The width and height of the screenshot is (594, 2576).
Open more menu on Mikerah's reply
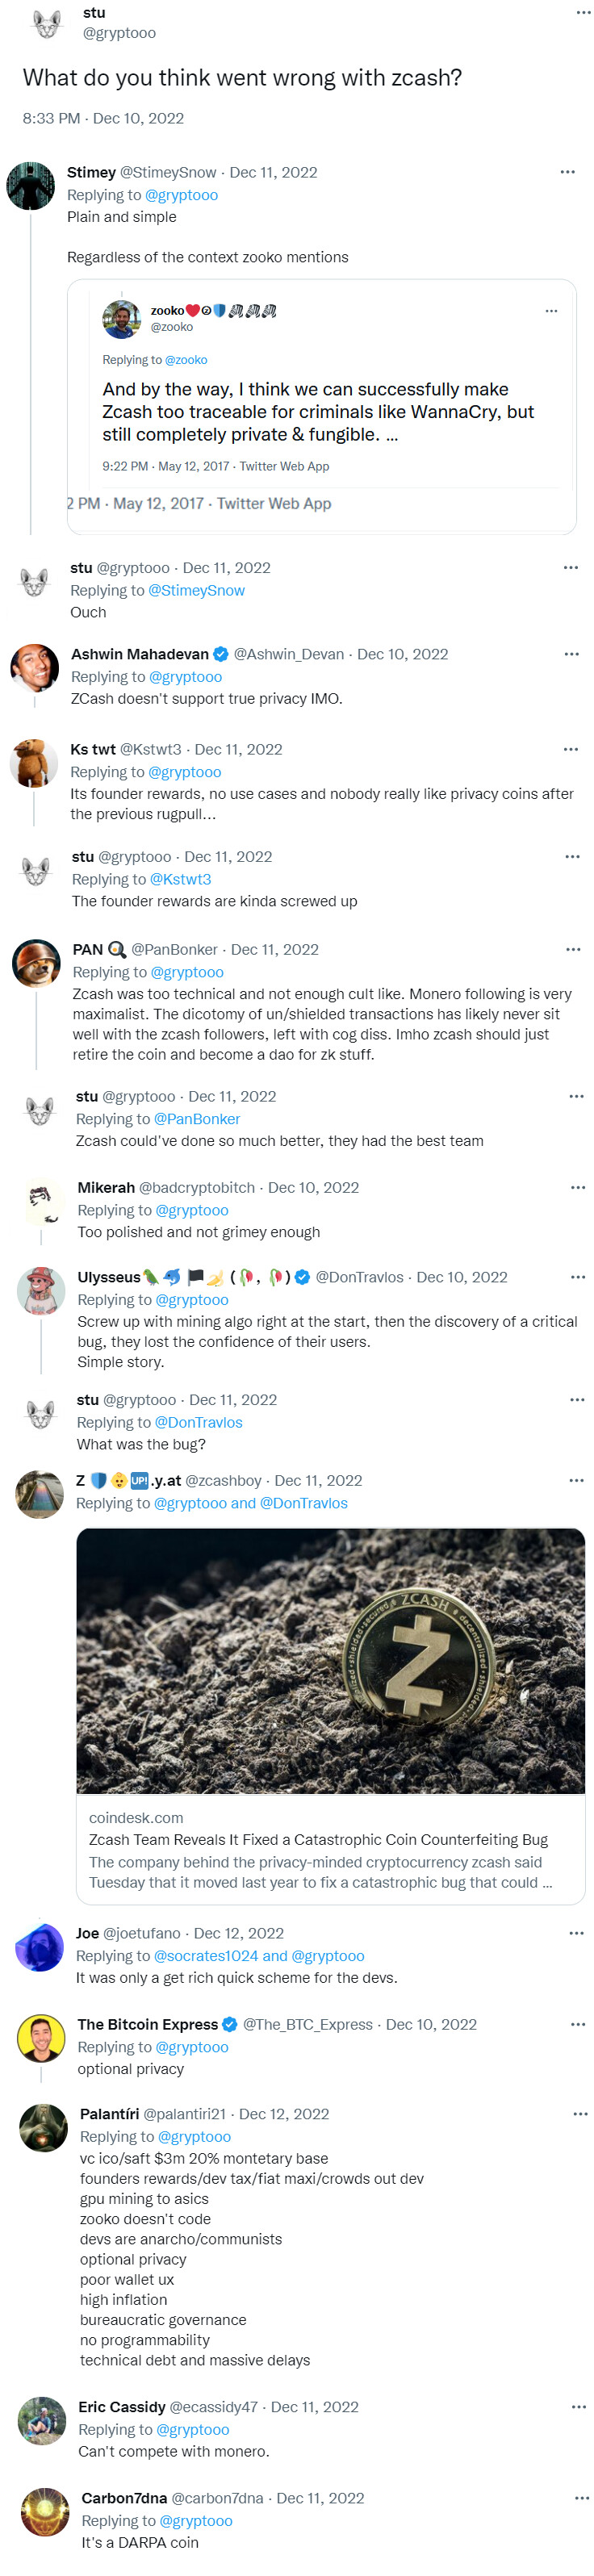(x=577, y=1187)
